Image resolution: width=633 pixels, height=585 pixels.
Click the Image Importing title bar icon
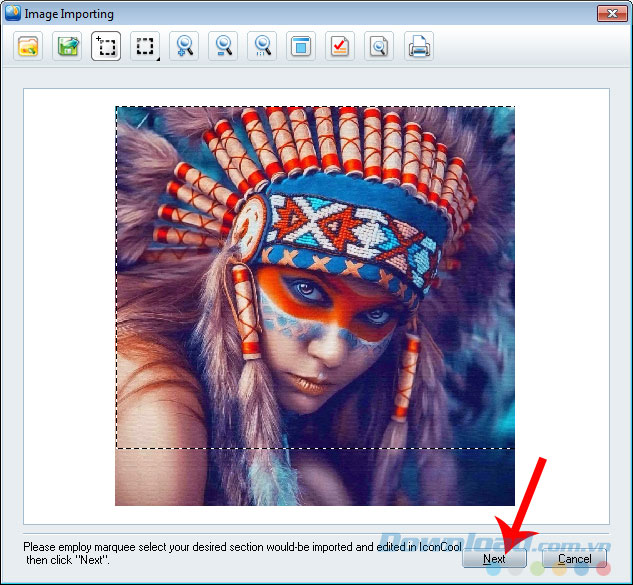click(13, 14)
